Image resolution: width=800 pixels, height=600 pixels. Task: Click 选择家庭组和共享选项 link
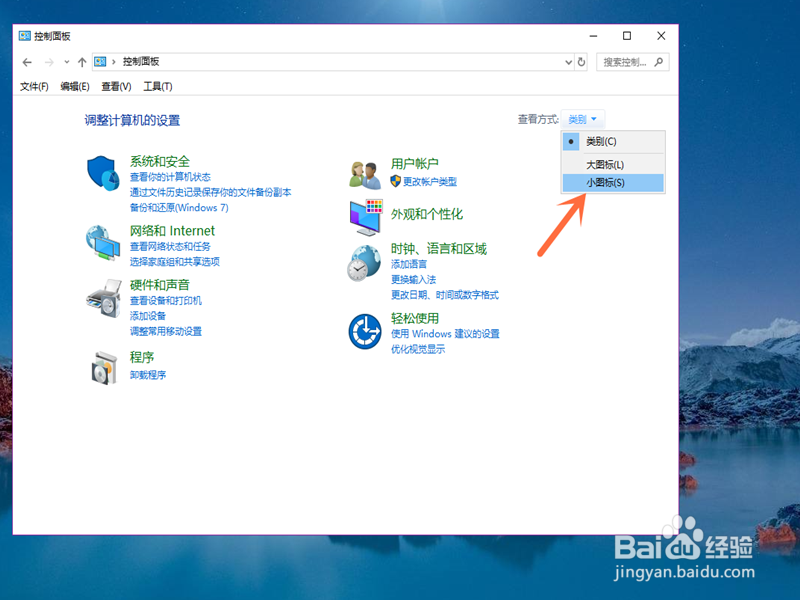coord(174,262)
